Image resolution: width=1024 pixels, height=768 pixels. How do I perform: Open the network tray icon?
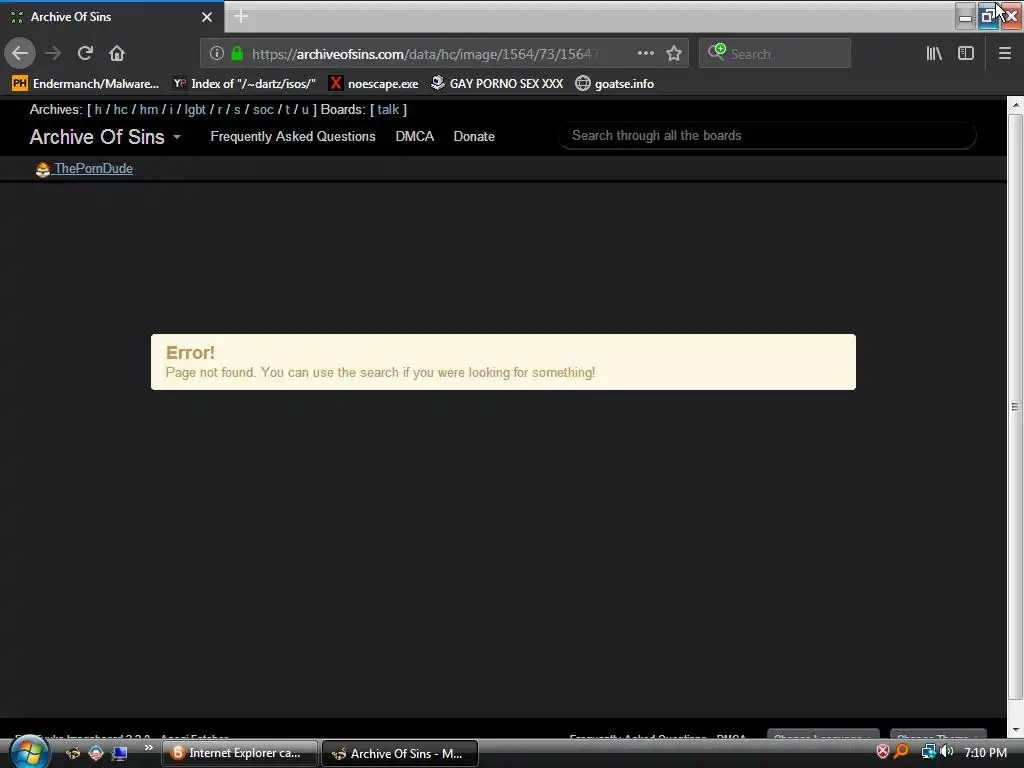click(x=927, y=752)
